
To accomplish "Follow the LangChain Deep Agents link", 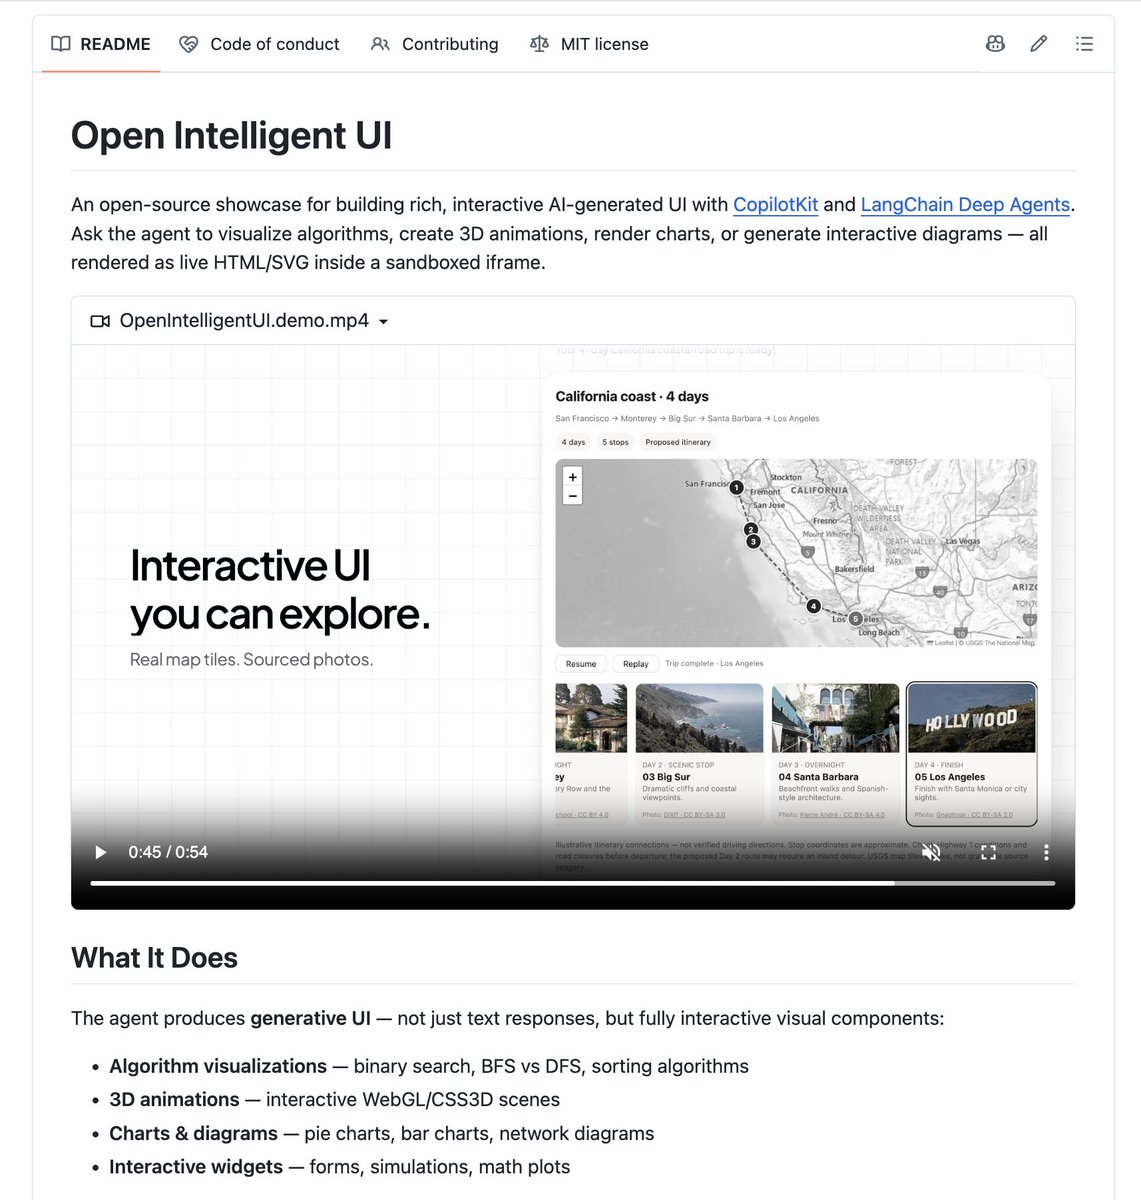I will [965, 205].
